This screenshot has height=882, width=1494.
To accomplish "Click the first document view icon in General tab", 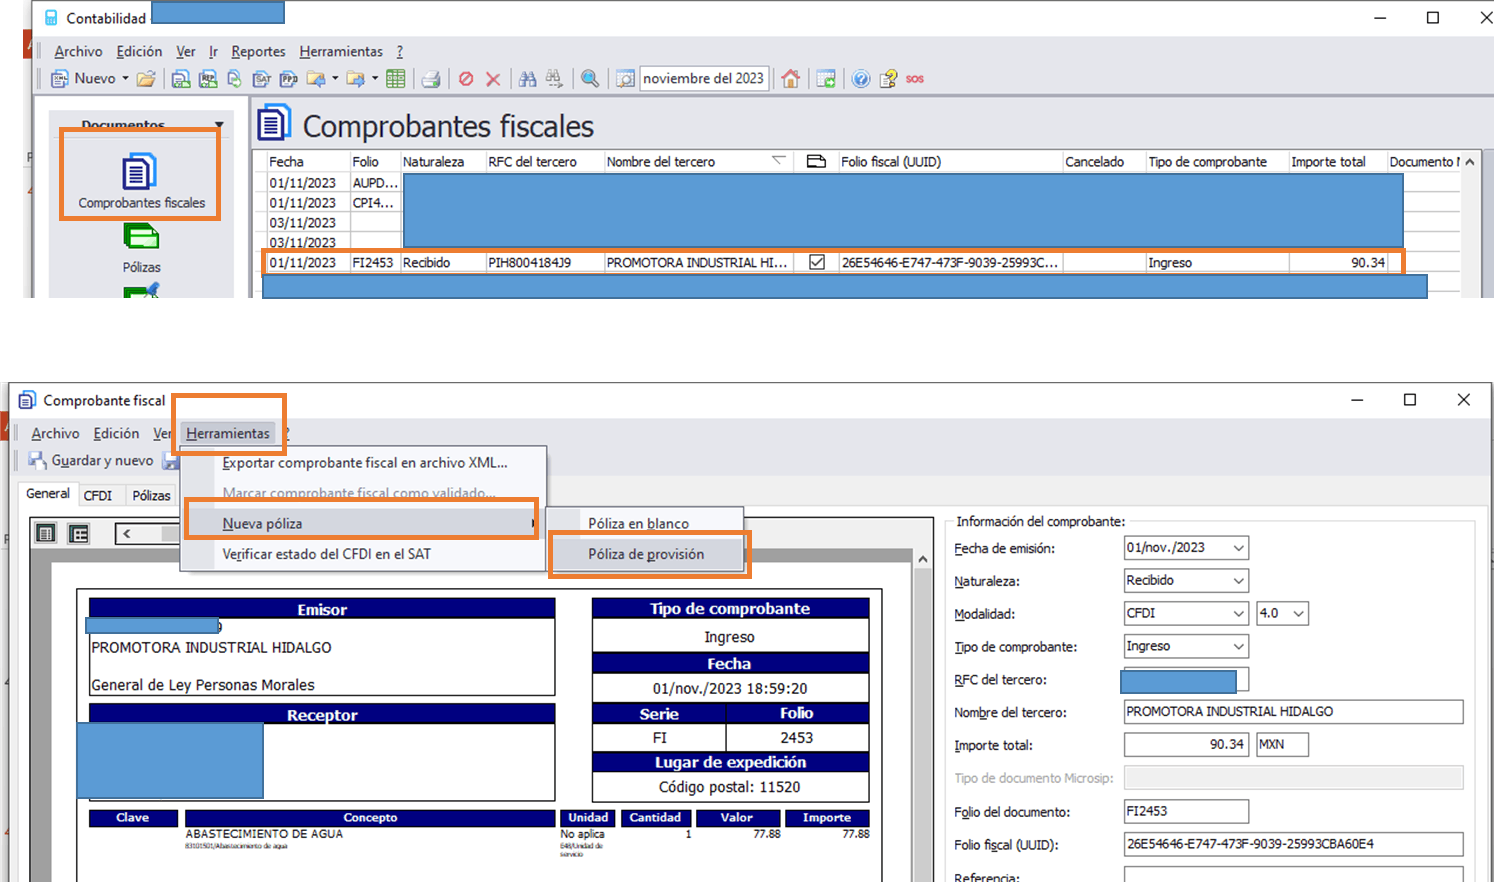I will [46, 533].
